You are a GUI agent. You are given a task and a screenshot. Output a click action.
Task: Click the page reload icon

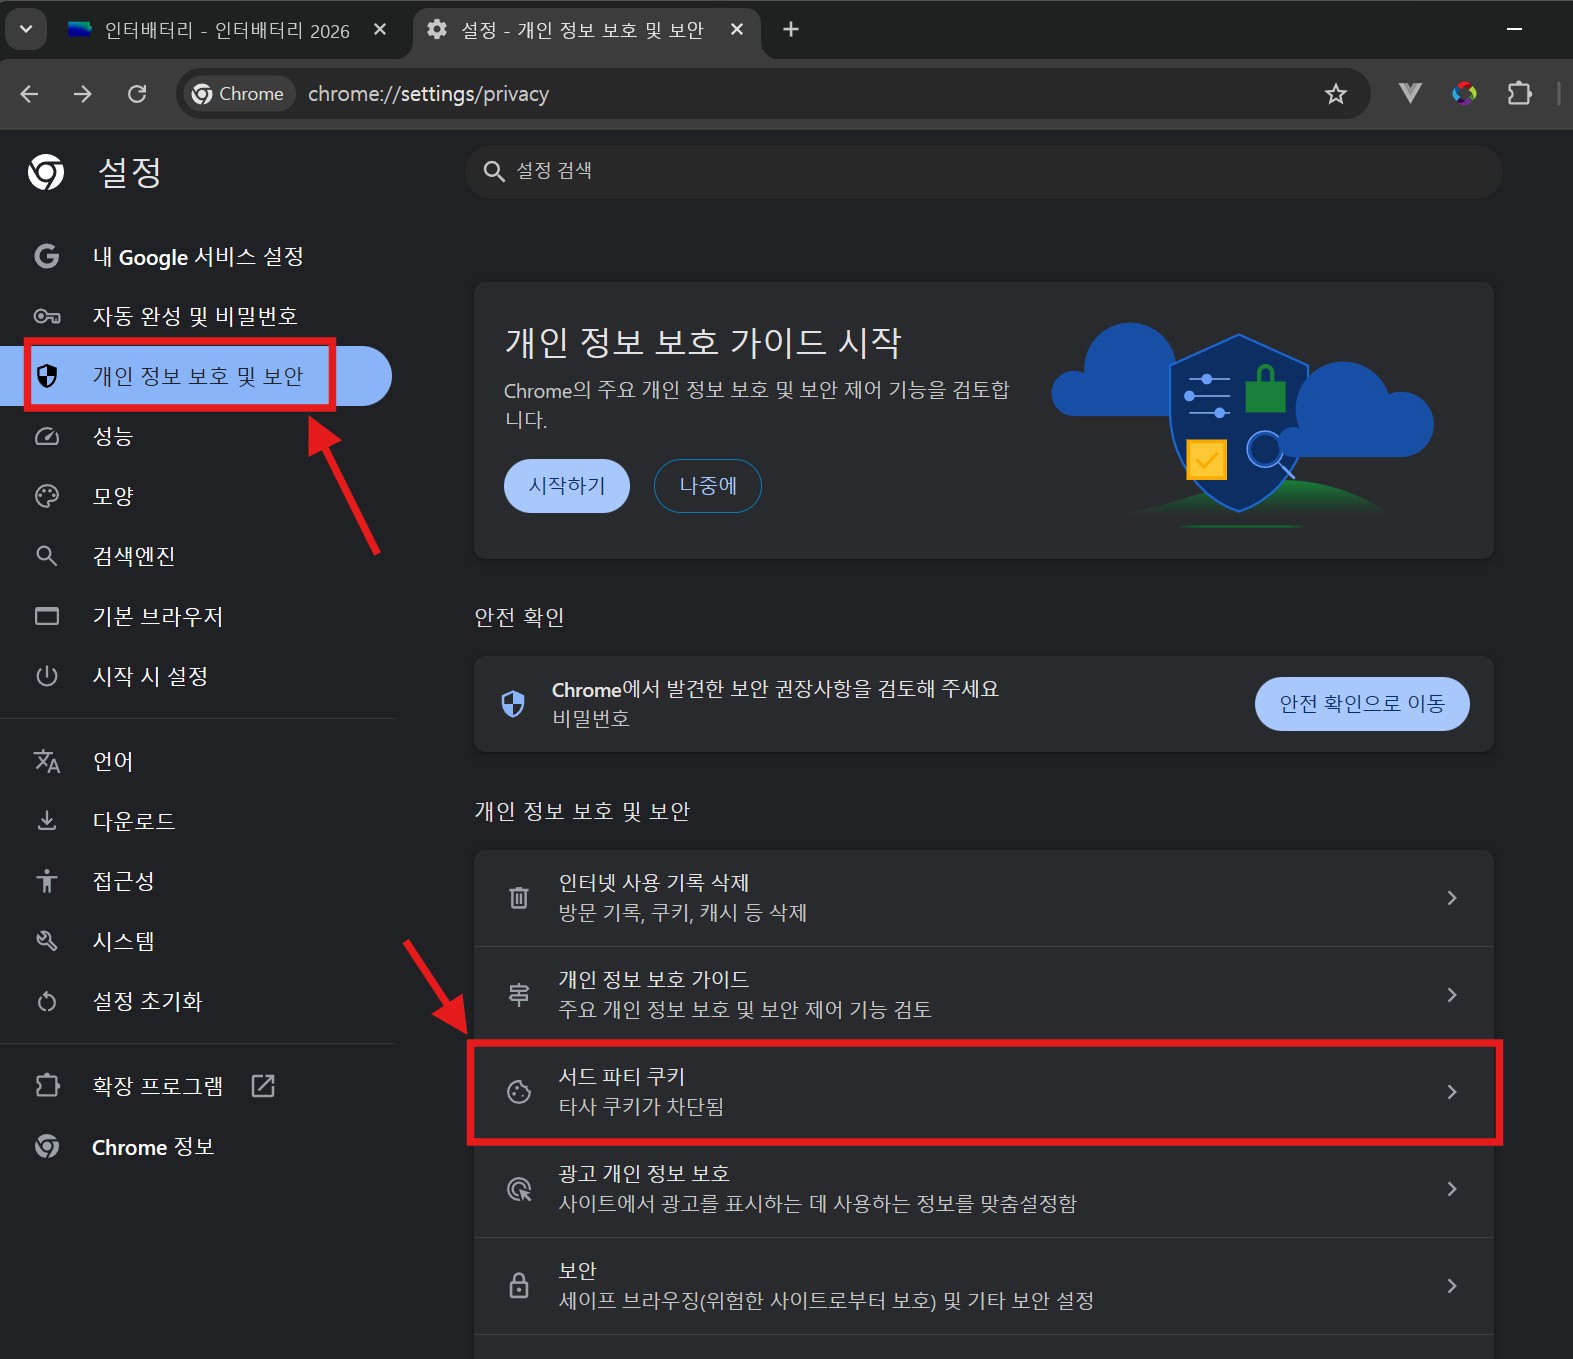click(x=137, y=94)
